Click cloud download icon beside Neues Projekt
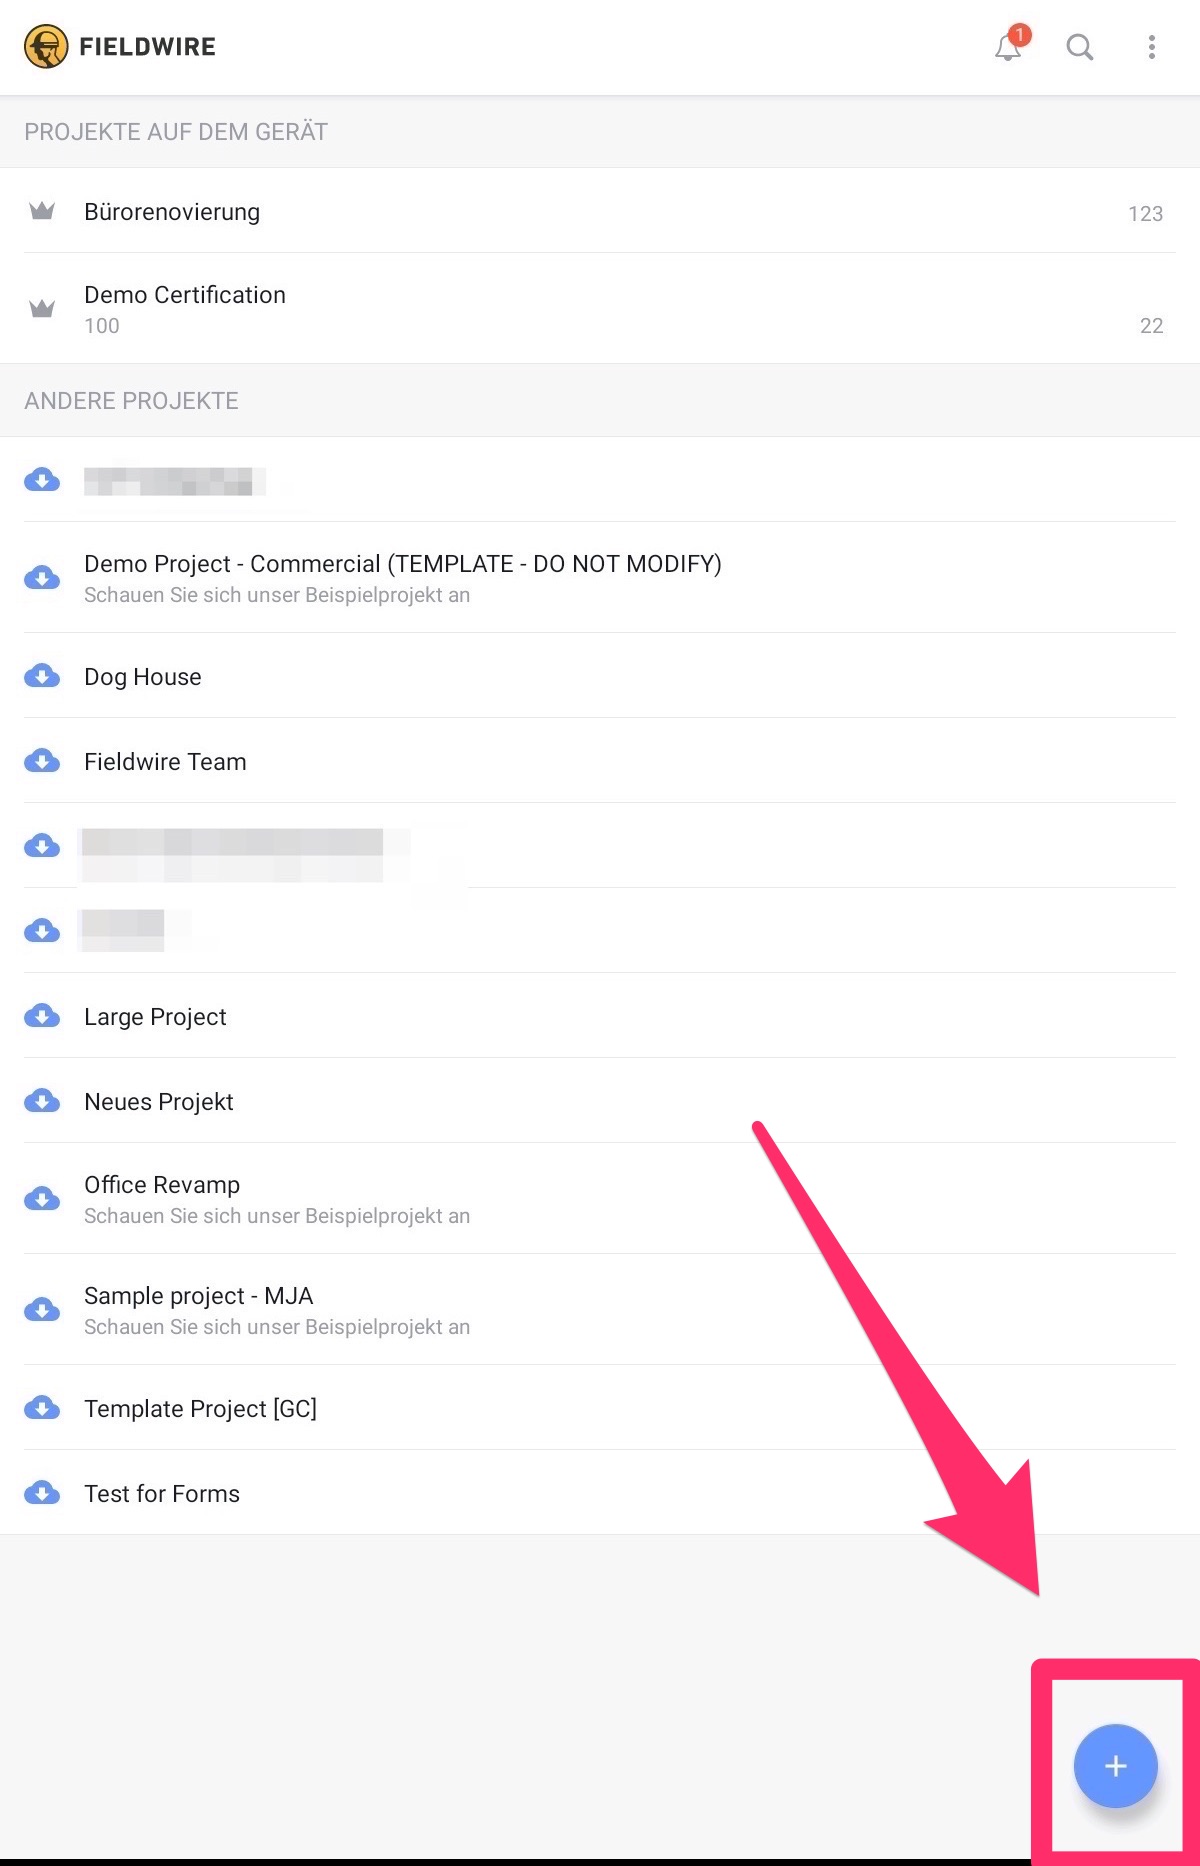Image resolution: width=1200 pixels, height=1866 pixels. tap(42, 1101)
